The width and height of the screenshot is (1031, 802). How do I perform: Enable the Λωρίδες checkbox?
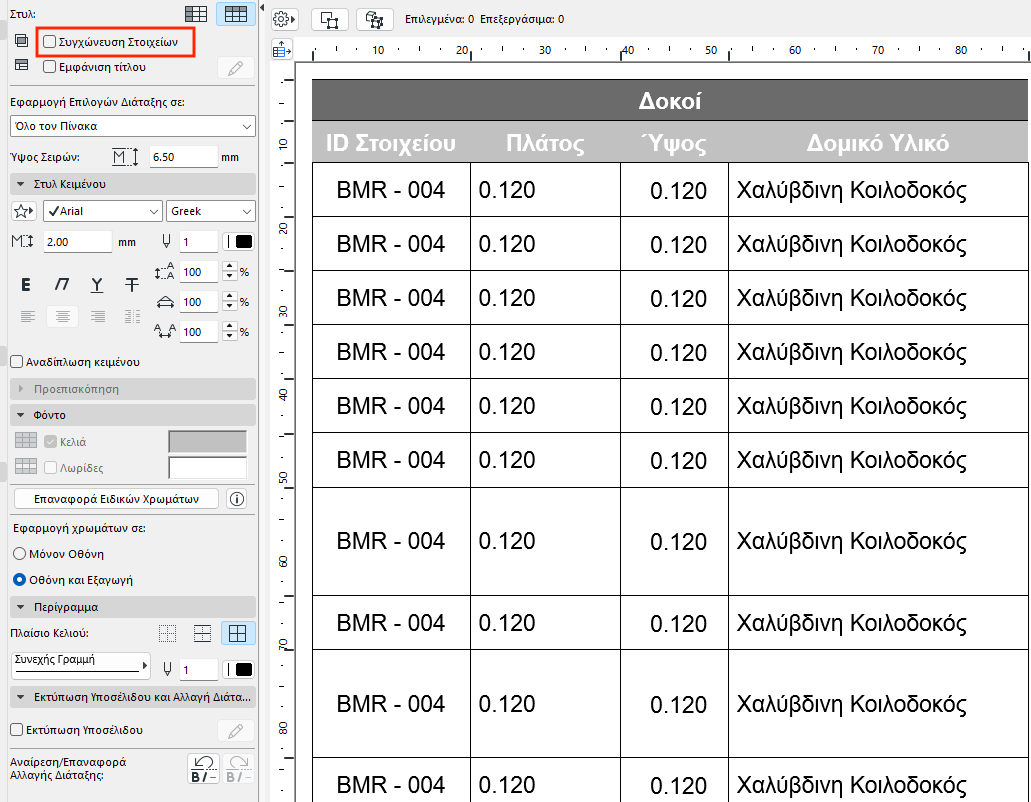coord(51,468)
